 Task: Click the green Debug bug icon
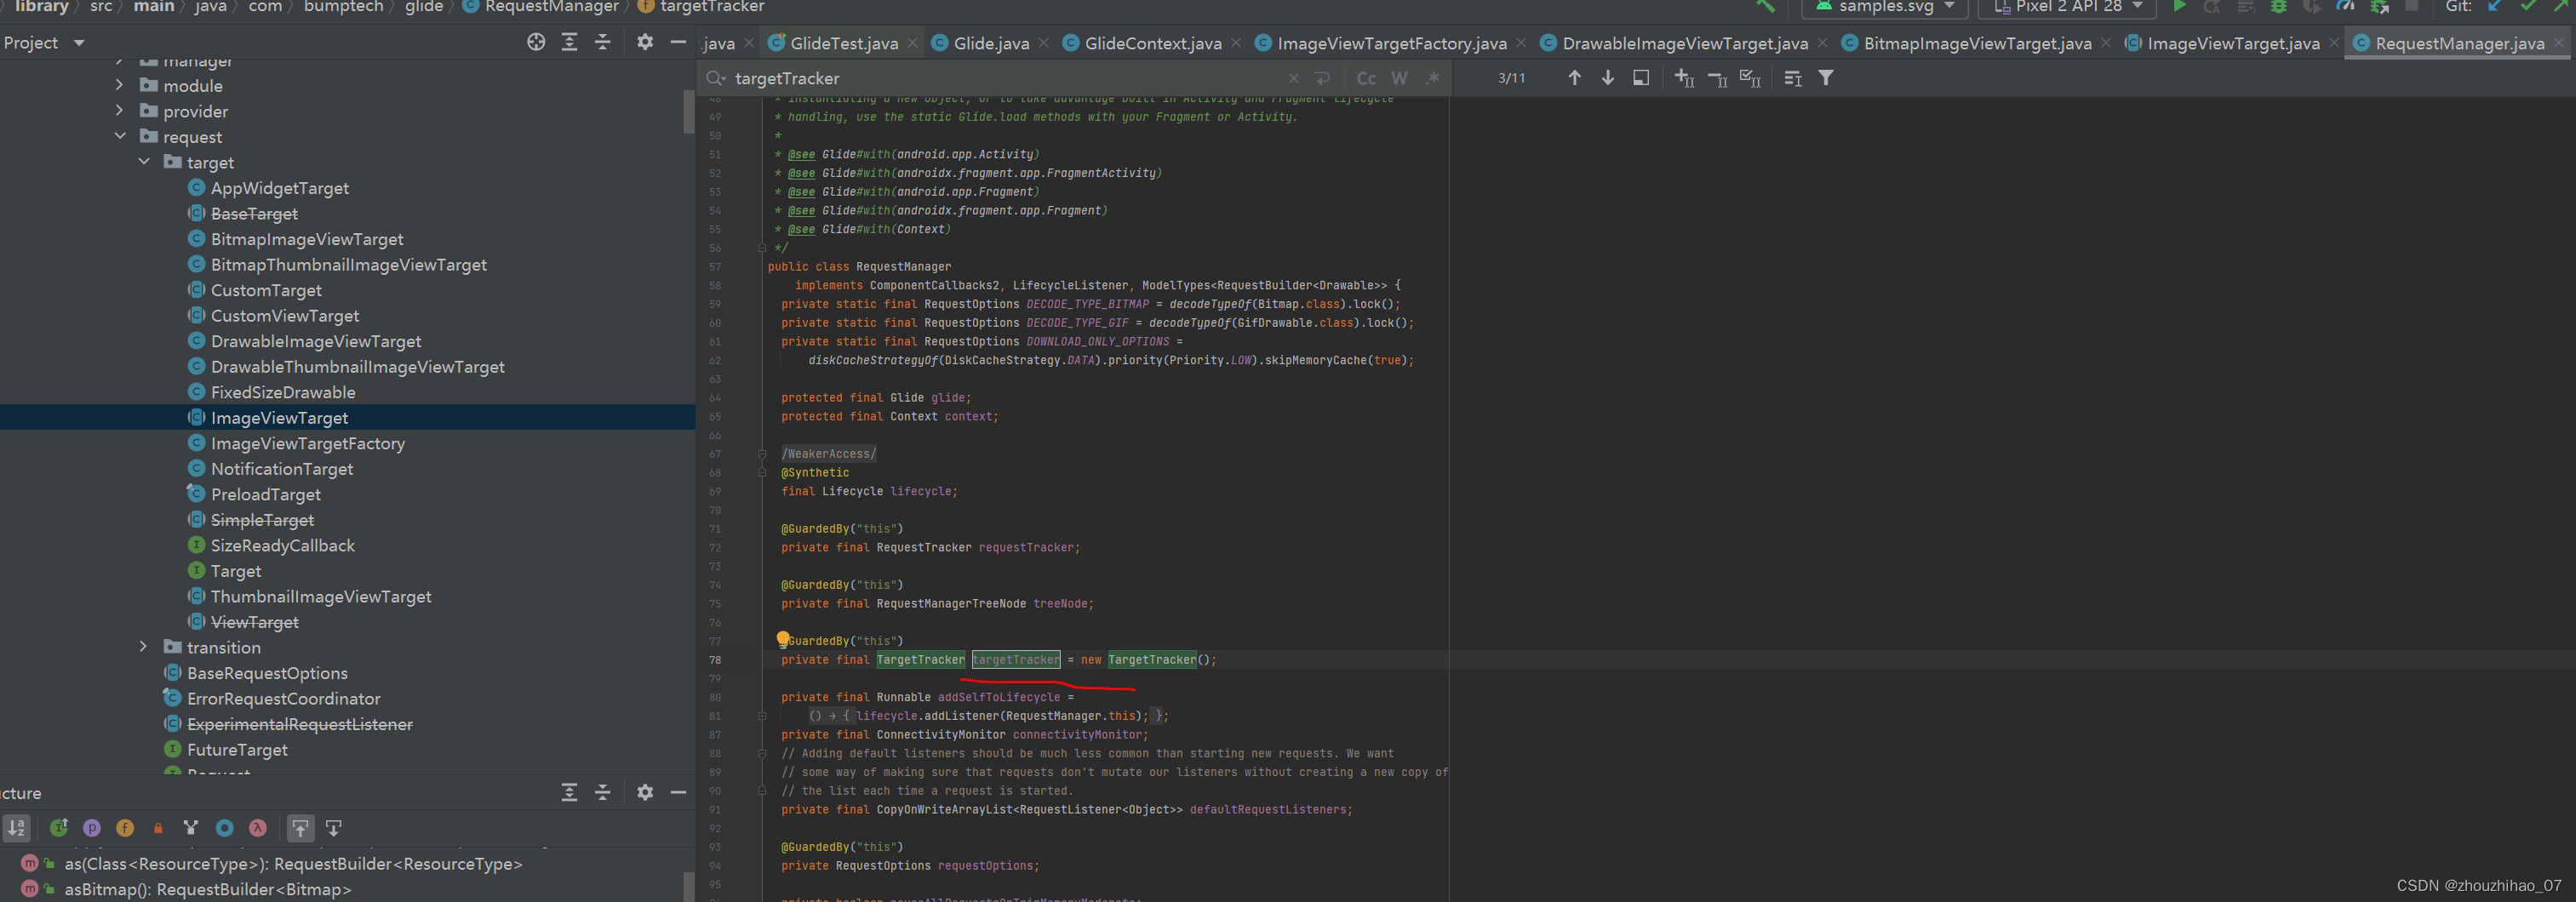tap(2278, 6)
